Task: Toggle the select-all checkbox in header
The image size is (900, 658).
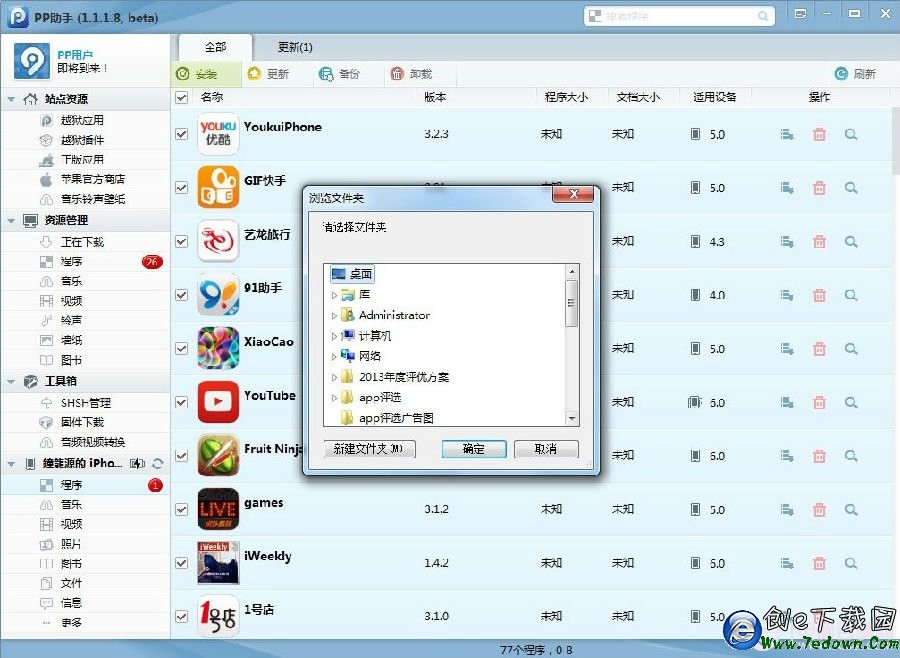Action: 181,97
